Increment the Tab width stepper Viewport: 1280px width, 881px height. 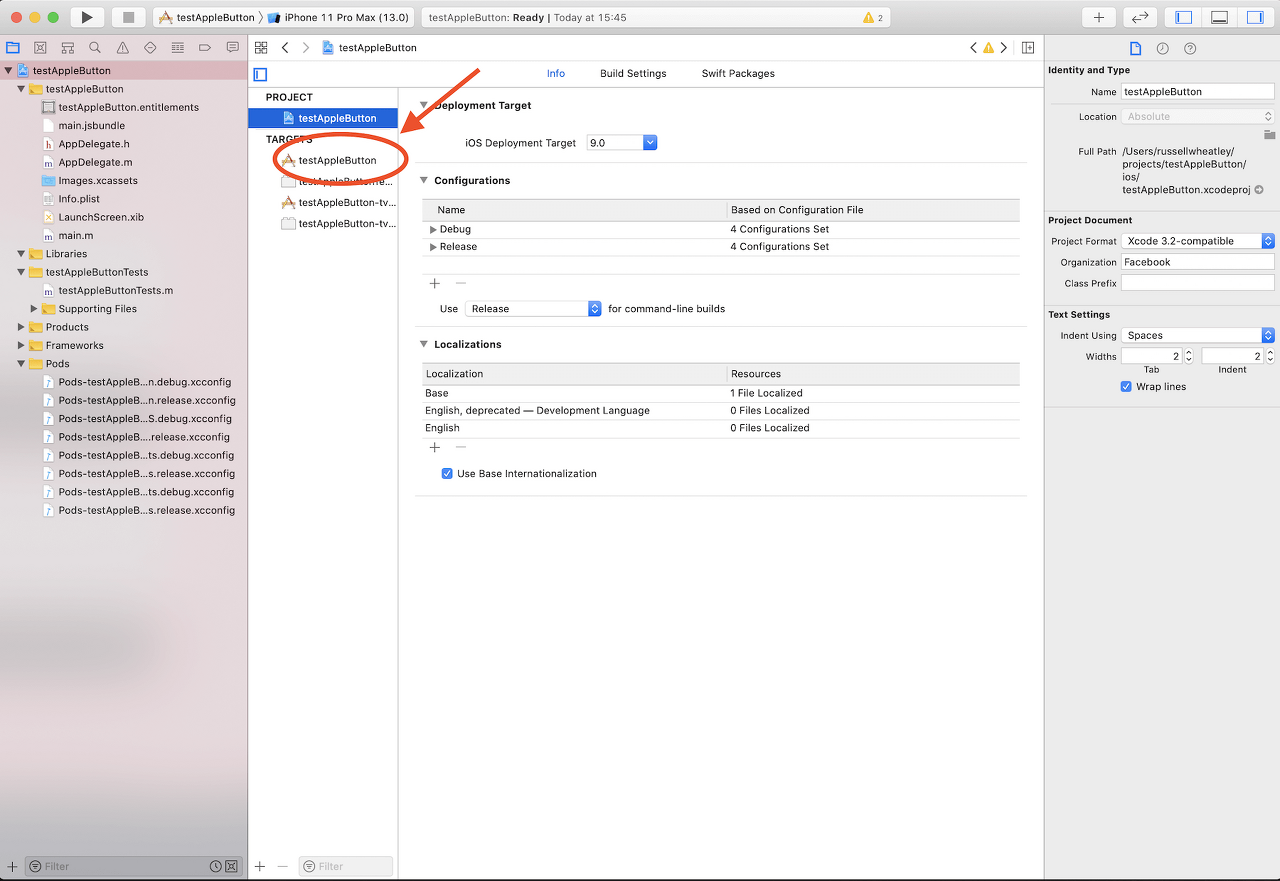click(1188, 352)
